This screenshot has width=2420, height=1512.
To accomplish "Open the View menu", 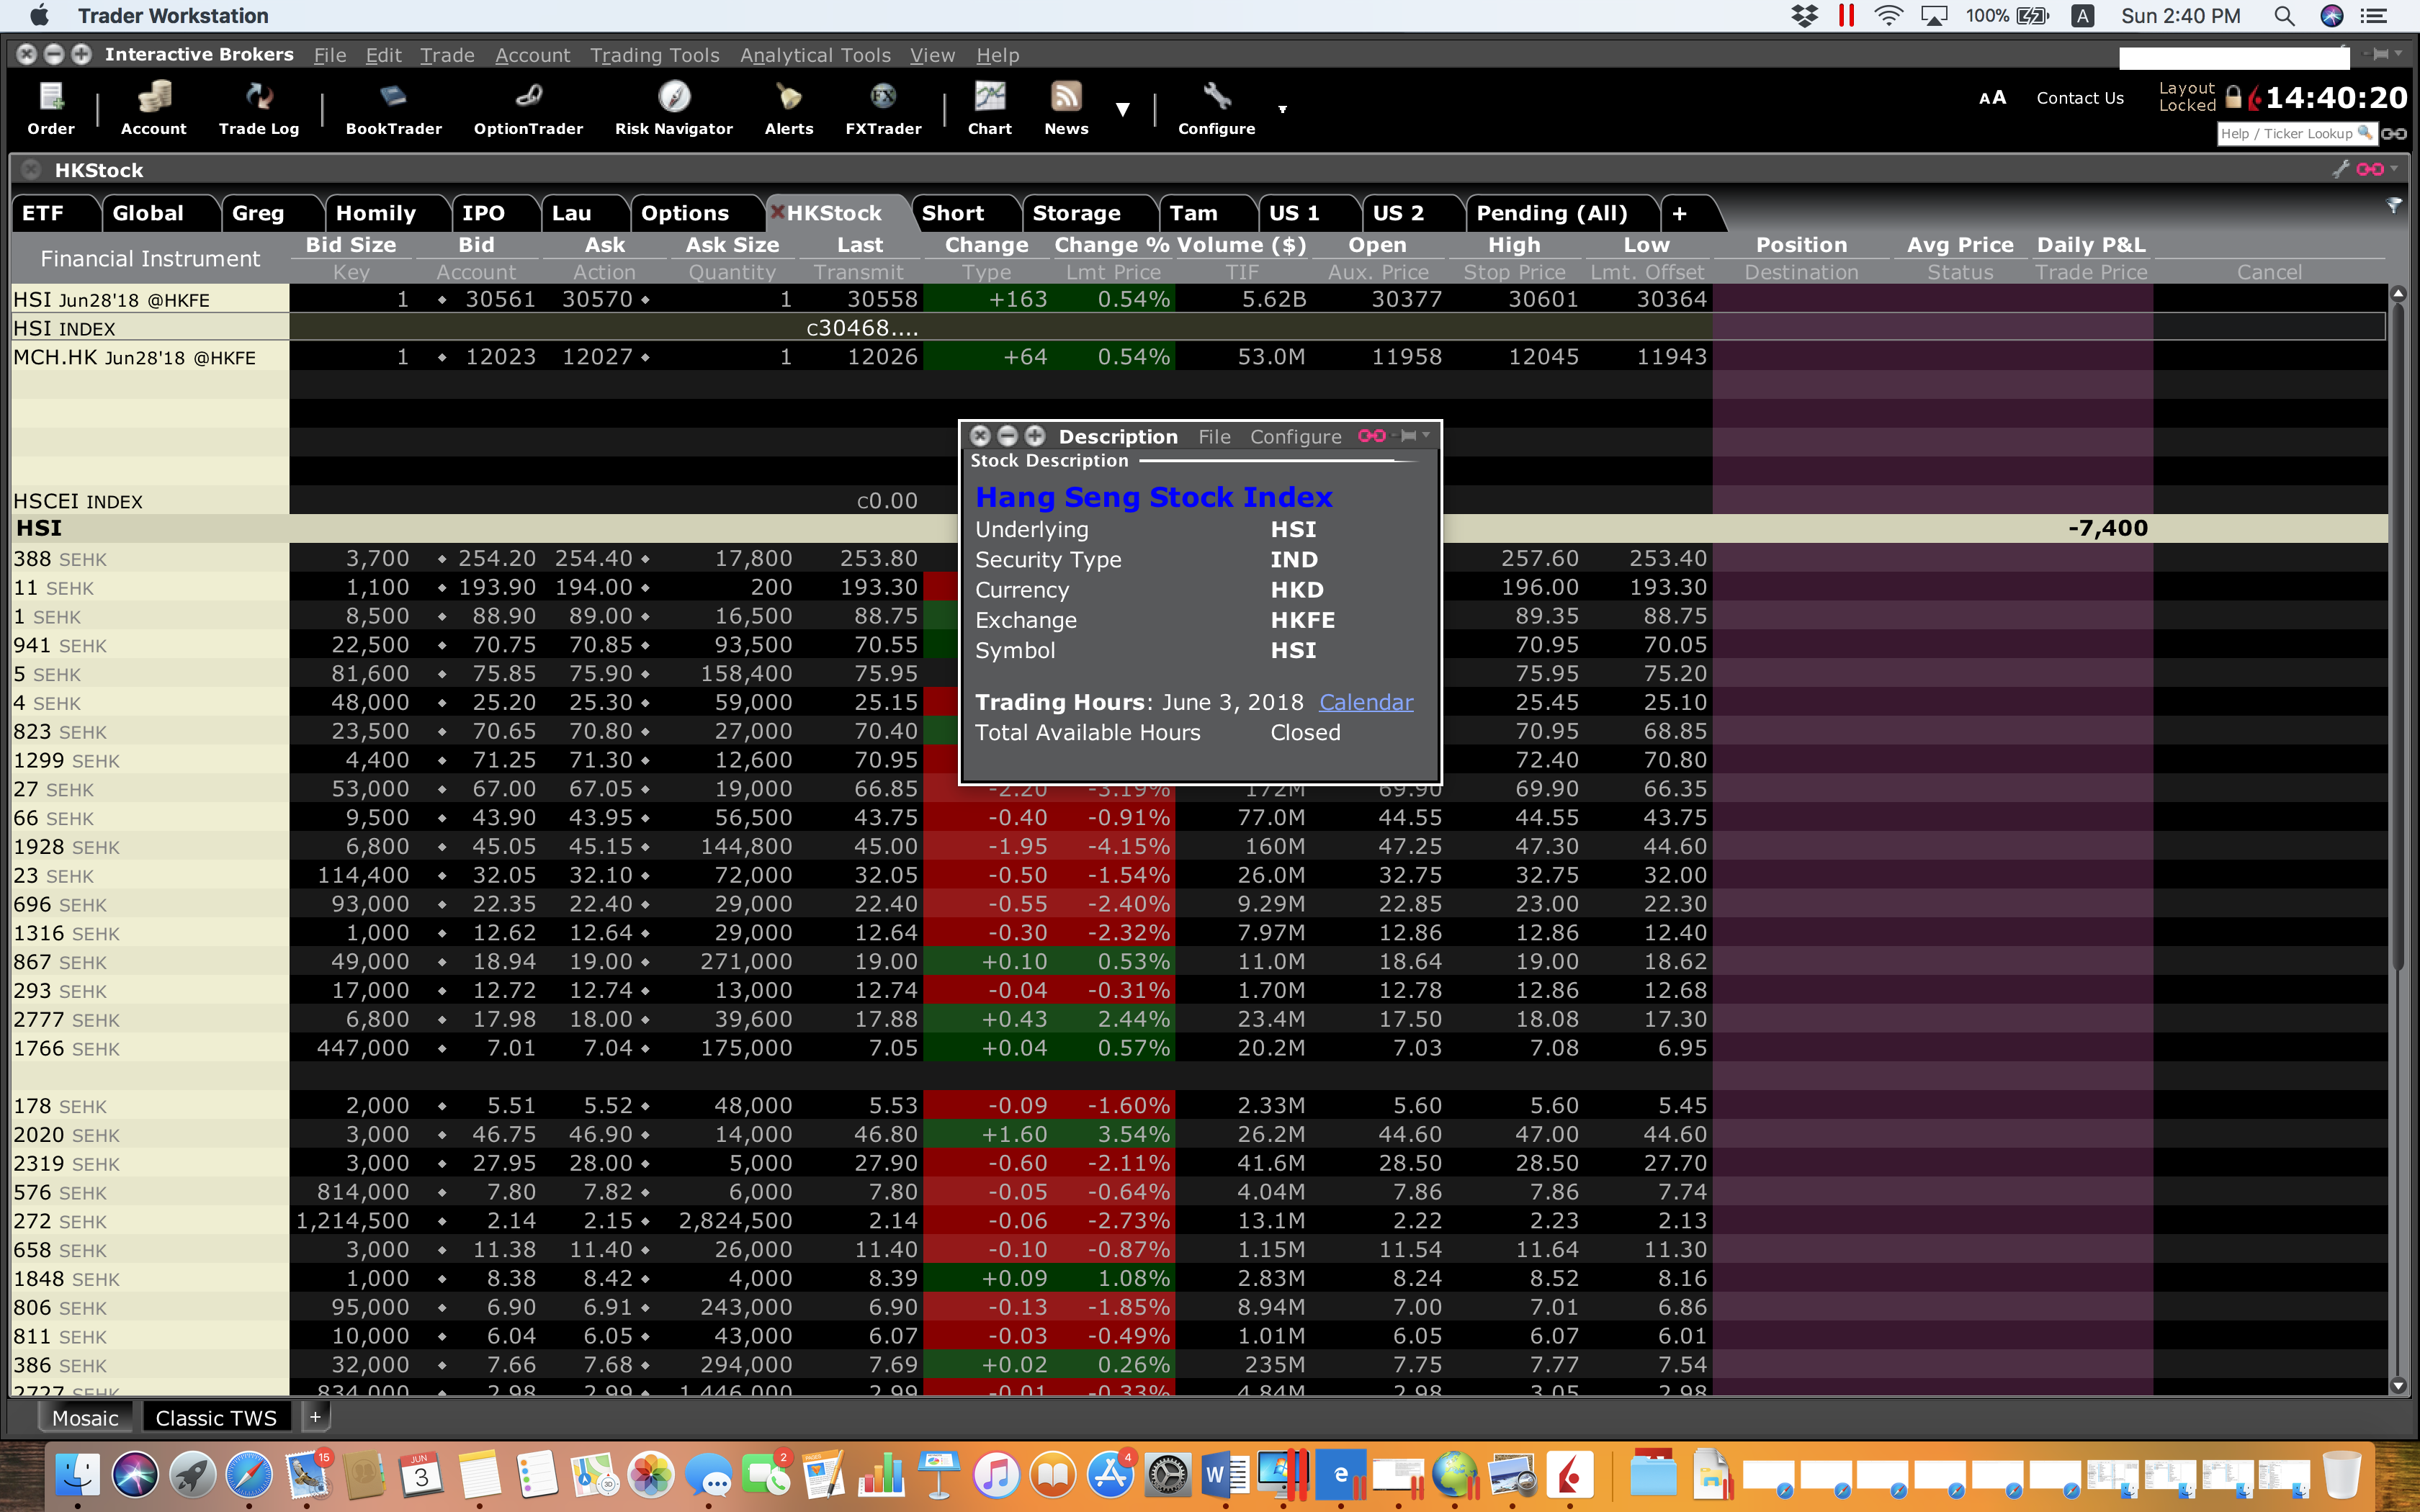I will click(x=932, y=55).
